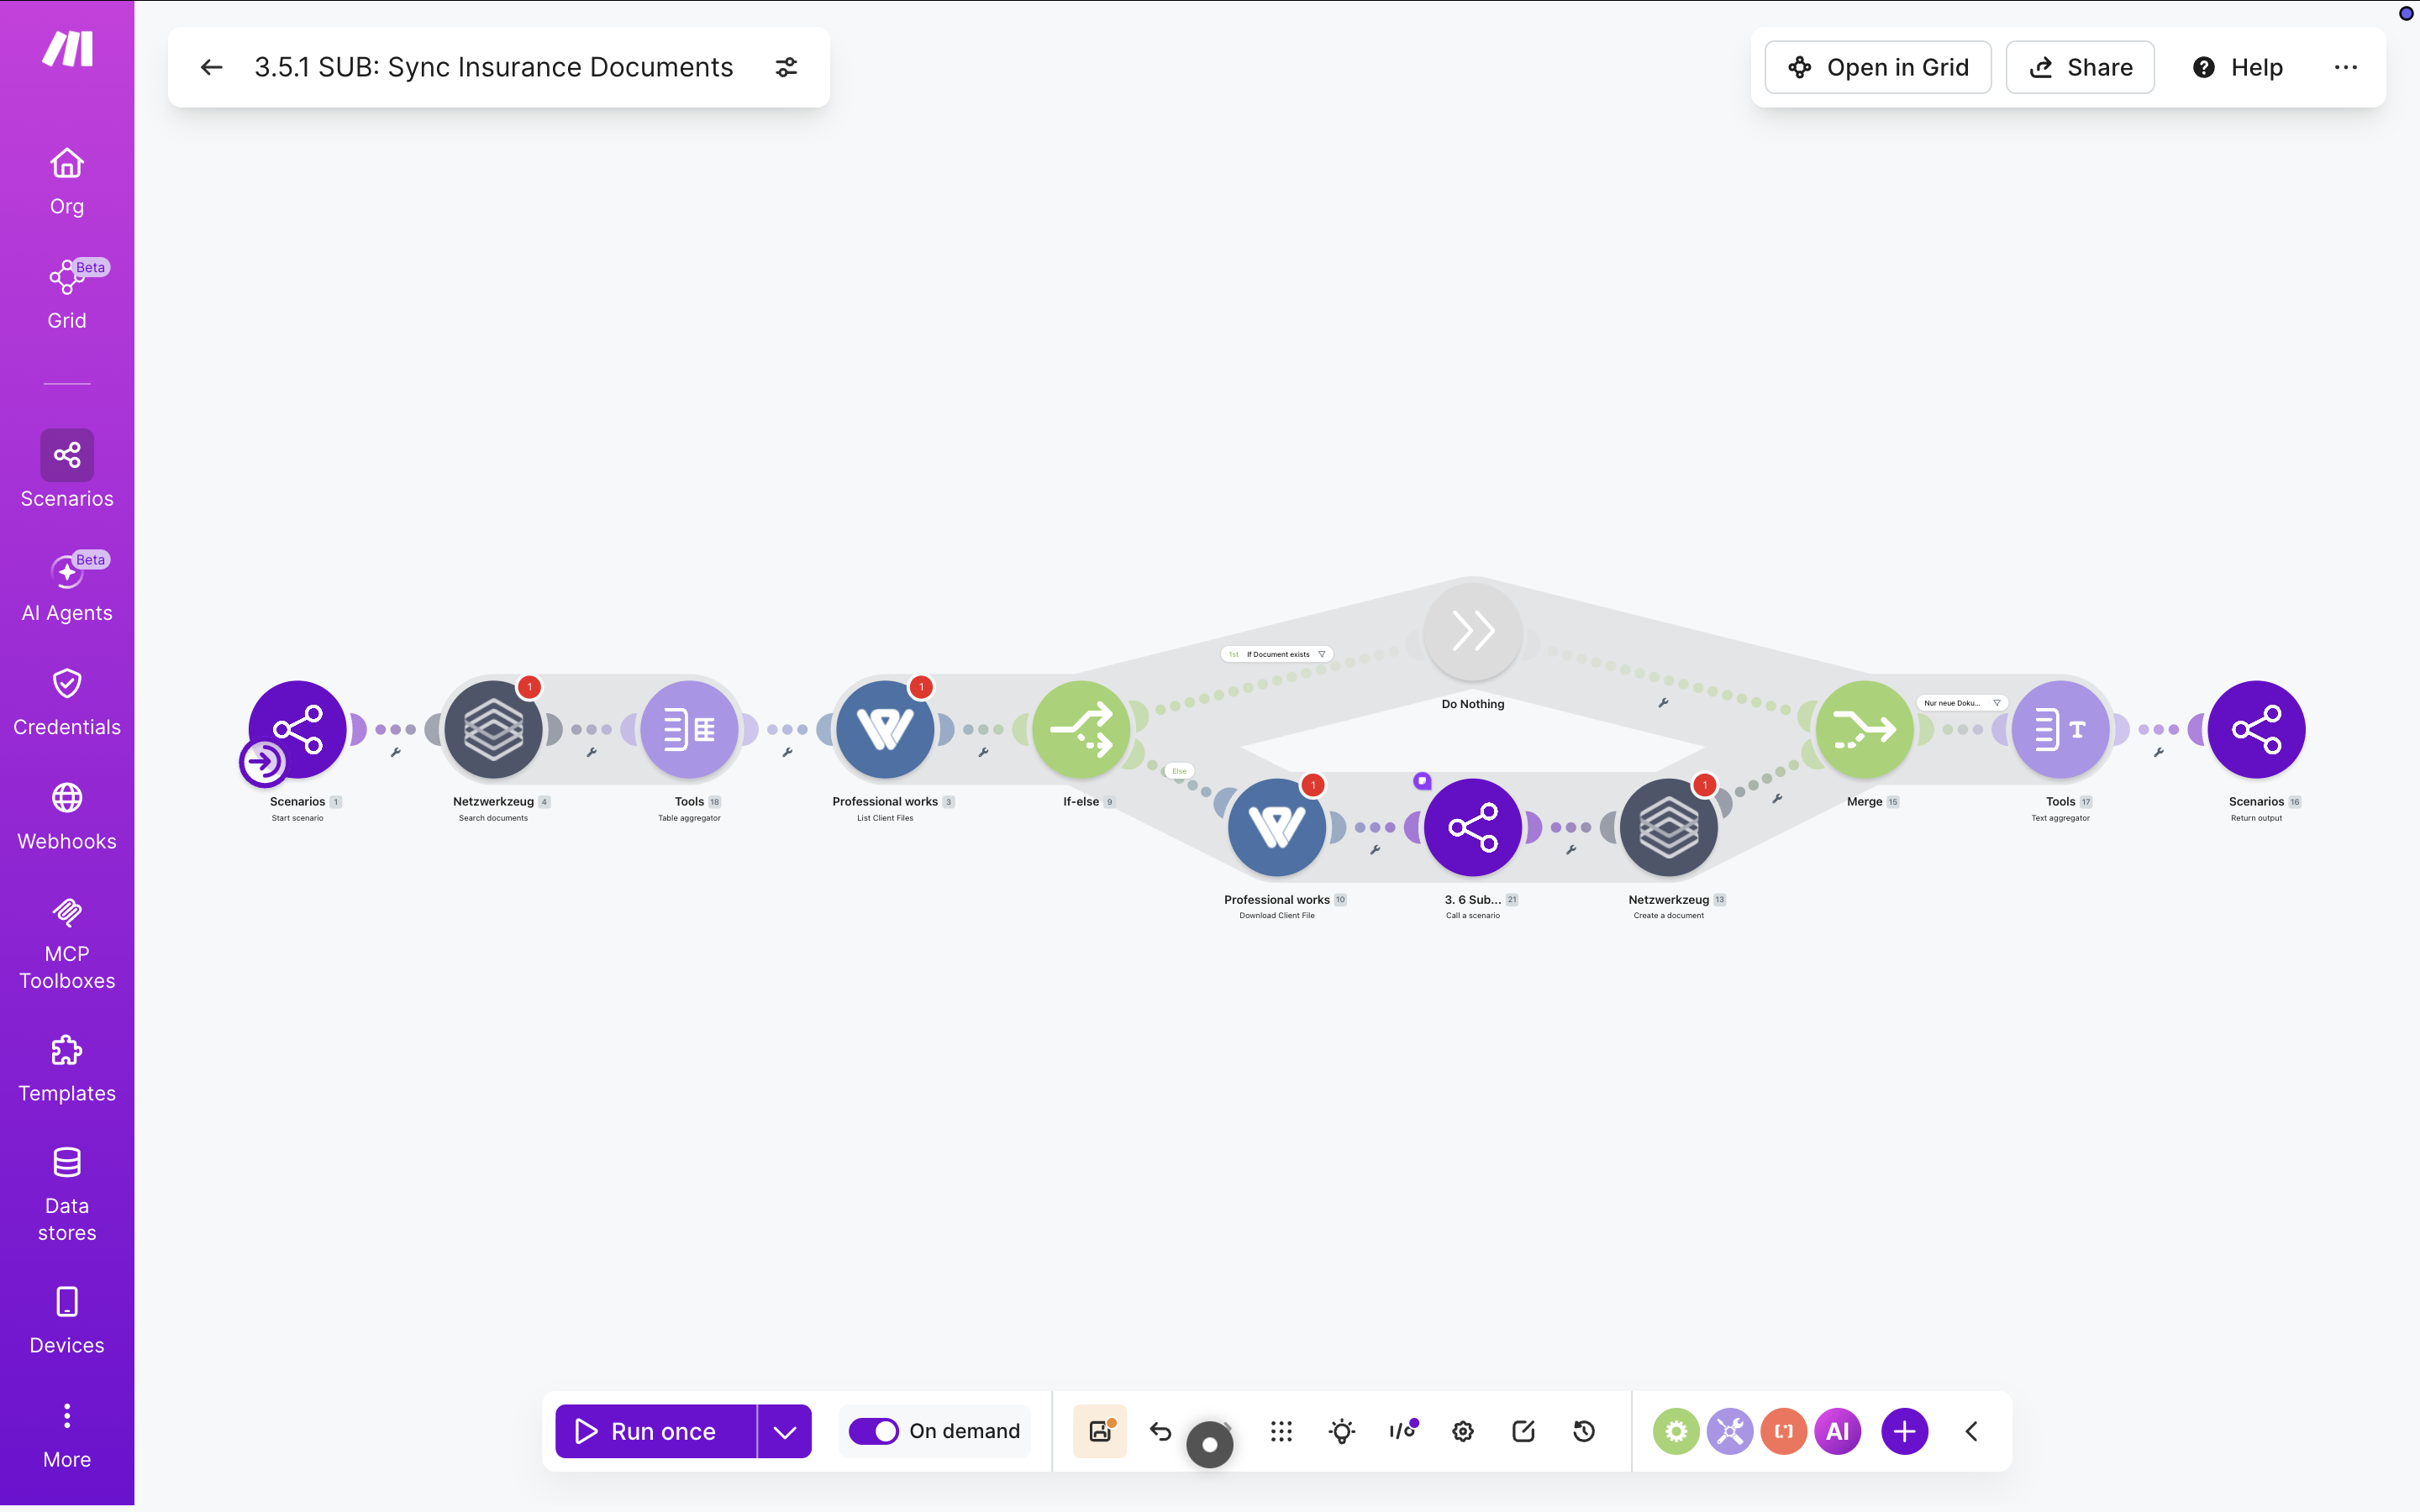Add module with purple plus button

pos(1905,1431)
